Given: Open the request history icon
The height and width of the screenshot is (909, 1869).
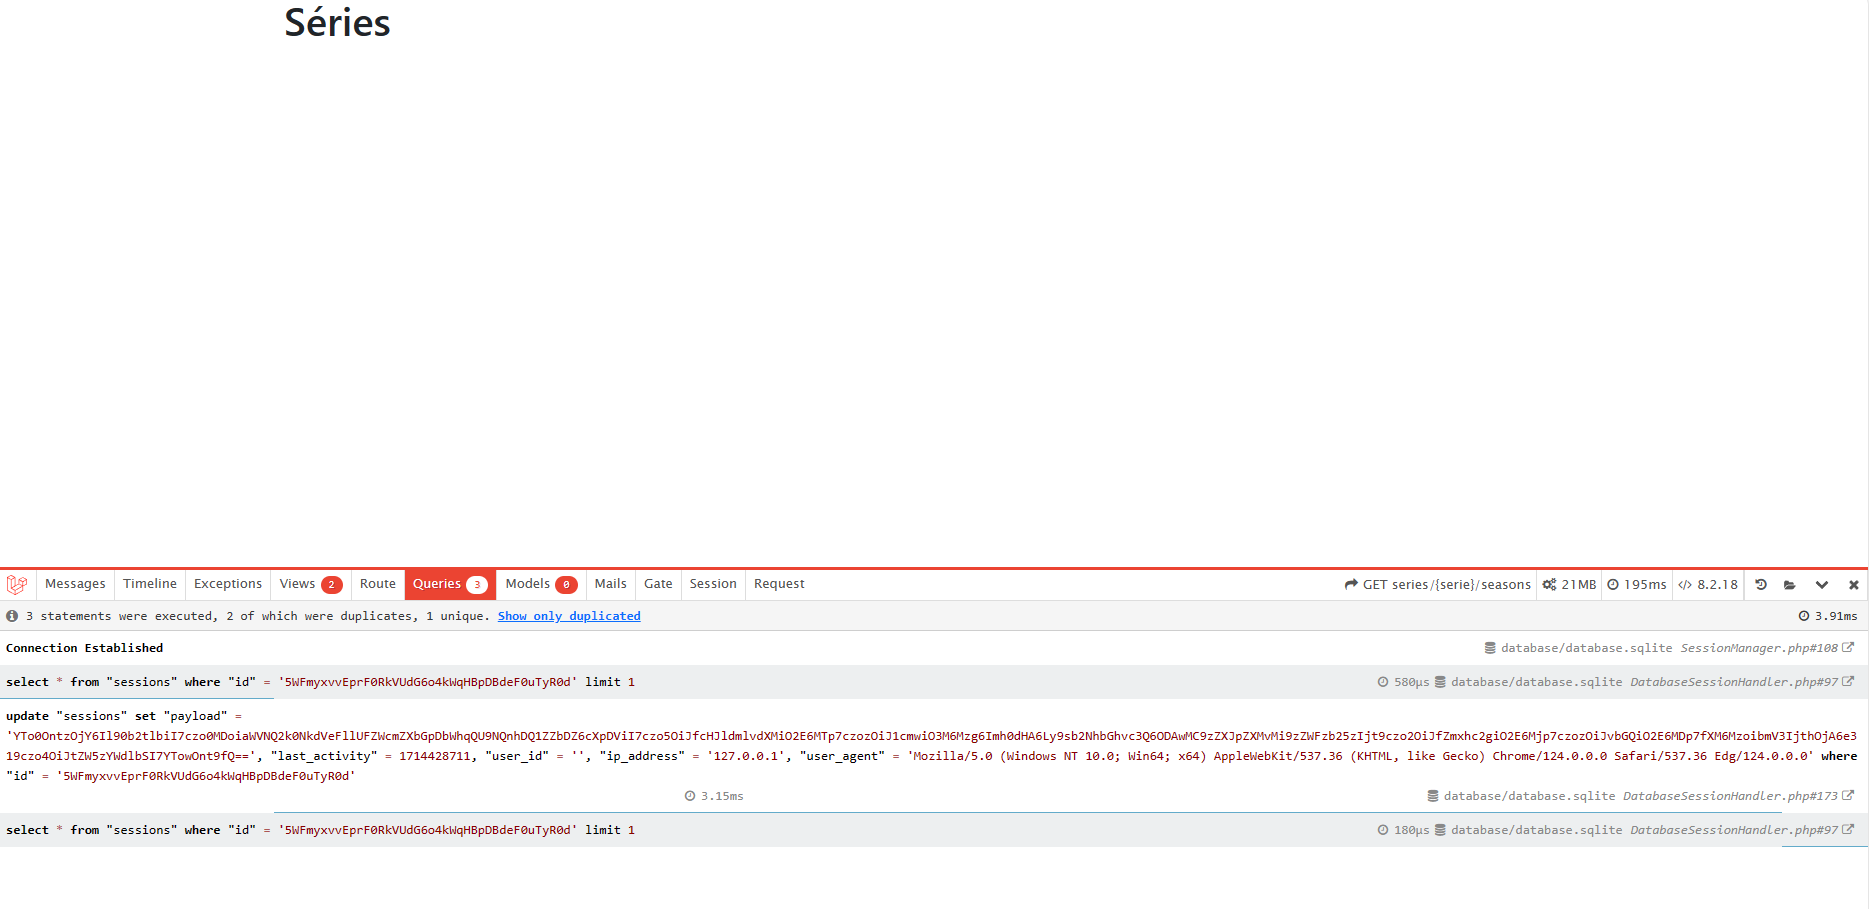Looking at the screenshot, I should [1761, 585].
